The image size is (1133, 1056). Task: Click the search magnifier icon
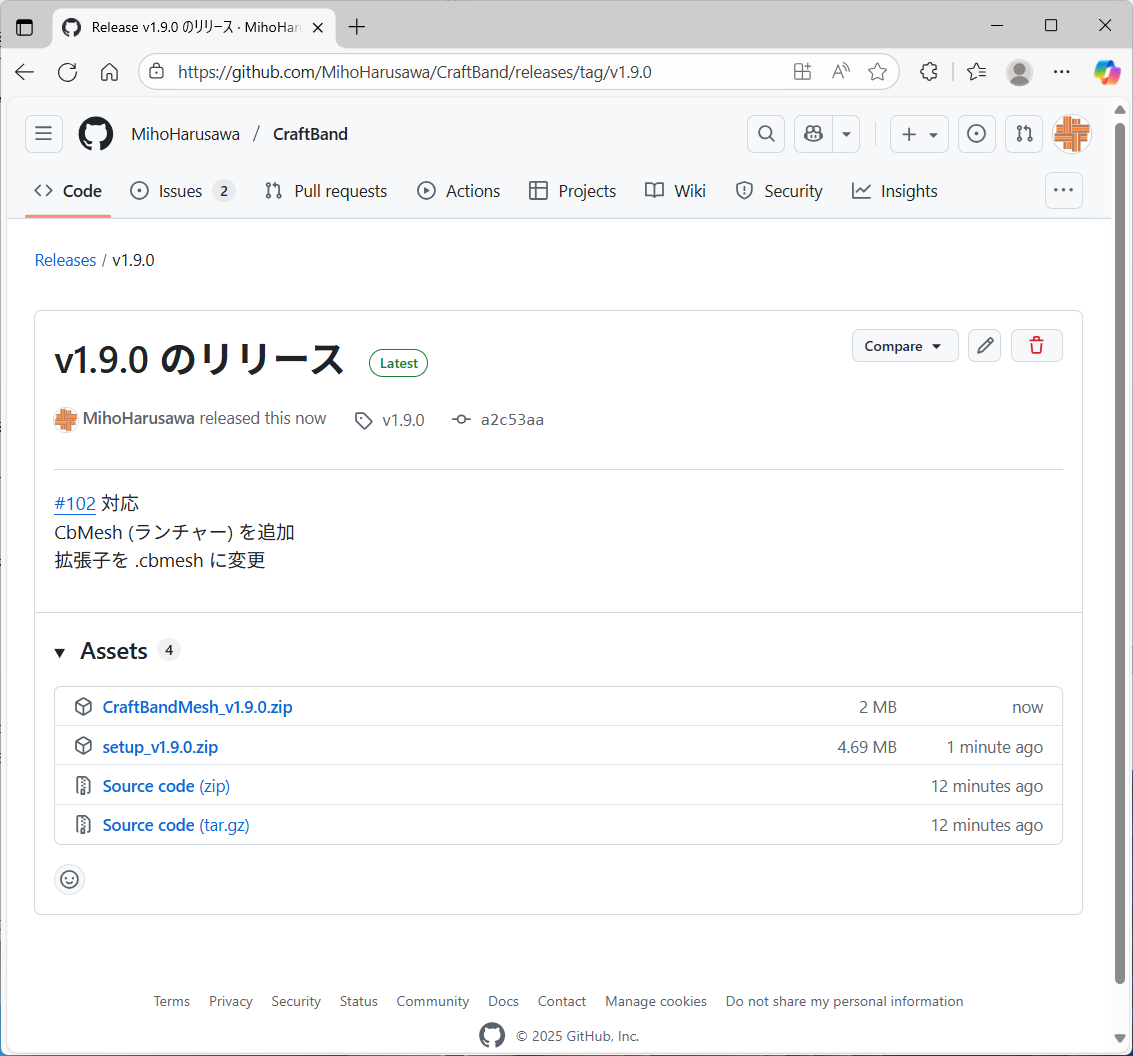766,134
